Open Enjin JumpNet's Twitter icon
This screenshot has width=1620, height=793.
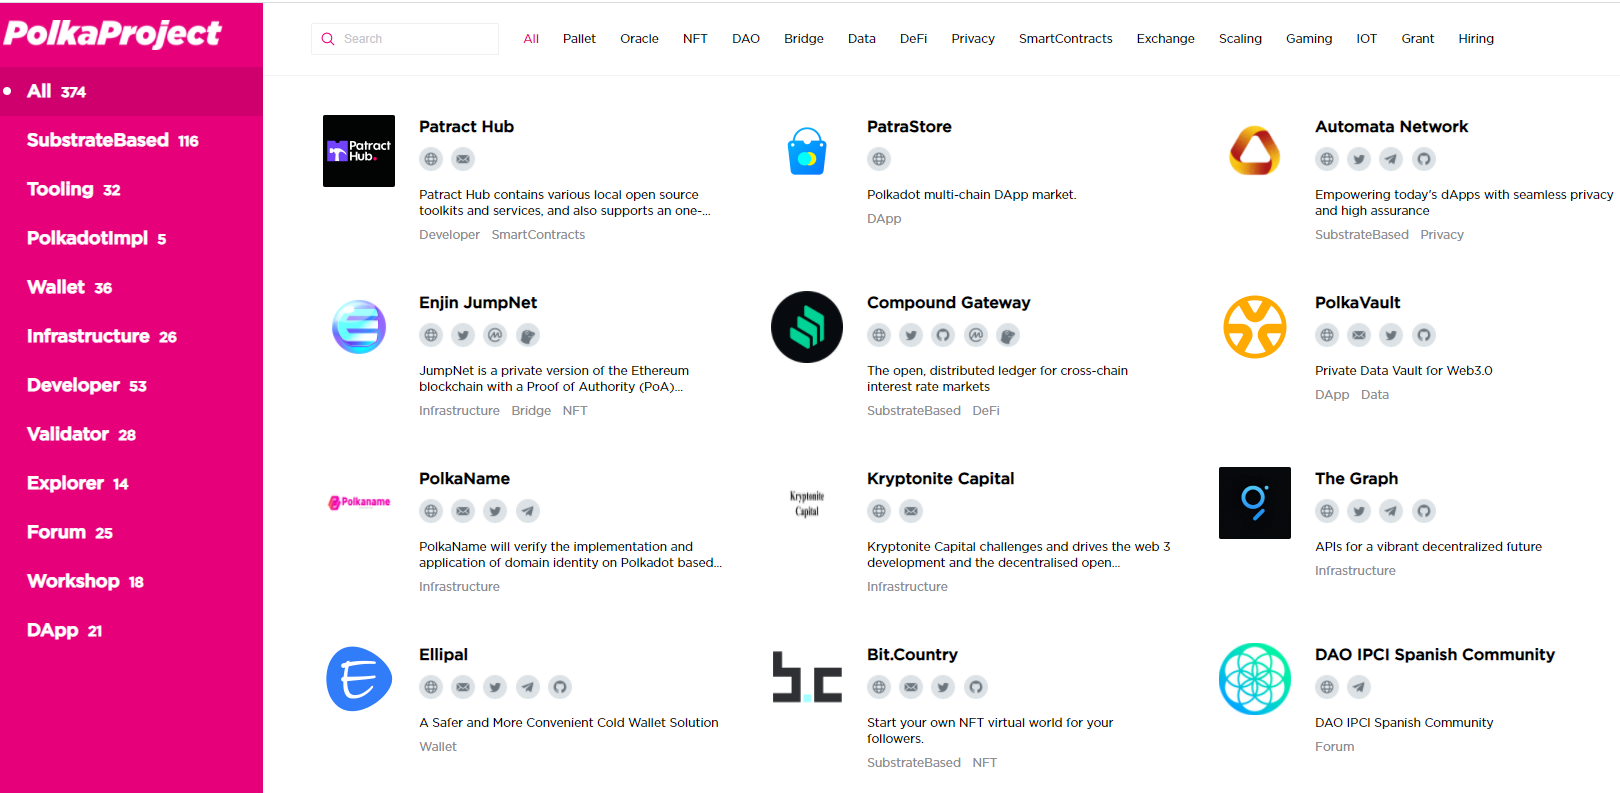pyautogui.click(x=463, y=335)
